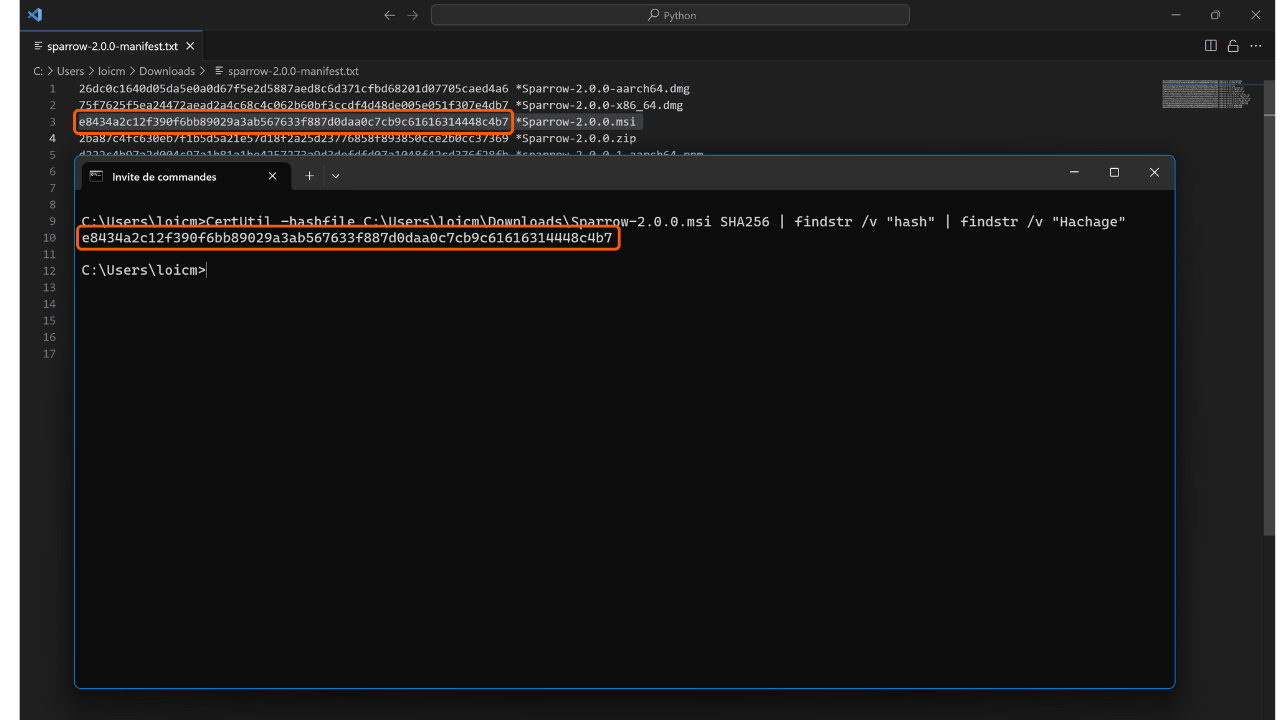This screenshot has height=720, width=1280.
Task: Go forward with the right arrow
Action: tap(413, 15)
